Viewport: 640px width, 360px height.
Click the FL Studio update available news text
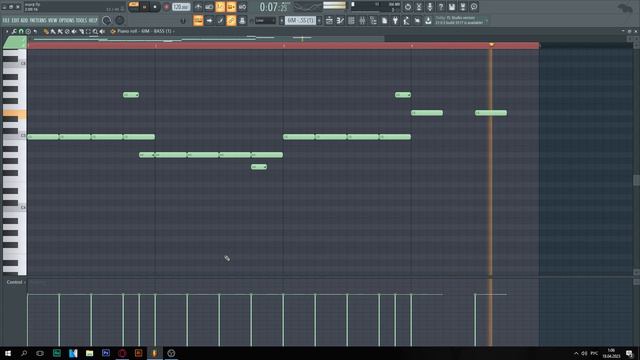pyautogui.click(x=459, y=20)
